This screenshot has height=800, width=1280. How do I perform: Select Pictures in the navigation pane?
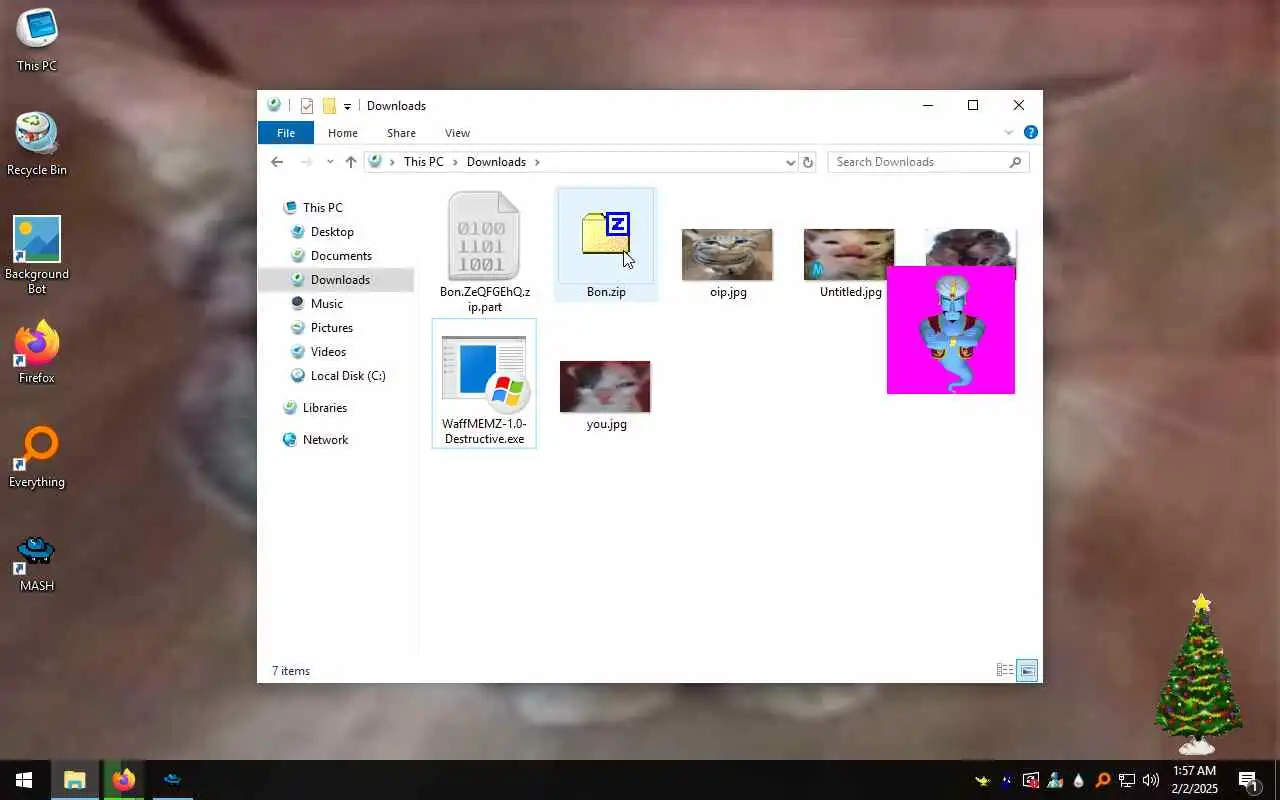pos(332,328)
